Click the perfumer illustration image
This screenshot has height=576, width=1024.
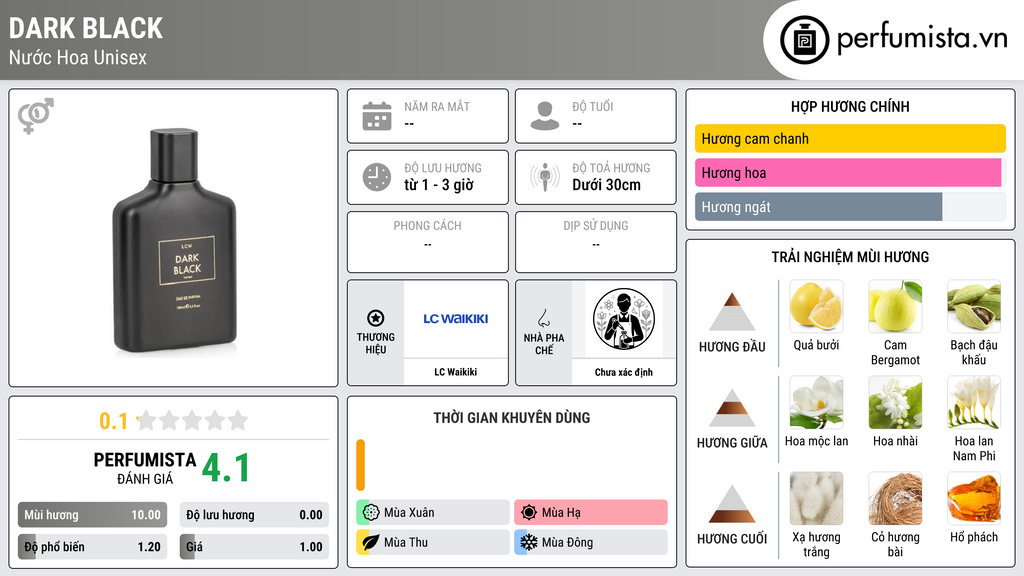[624, 319]
